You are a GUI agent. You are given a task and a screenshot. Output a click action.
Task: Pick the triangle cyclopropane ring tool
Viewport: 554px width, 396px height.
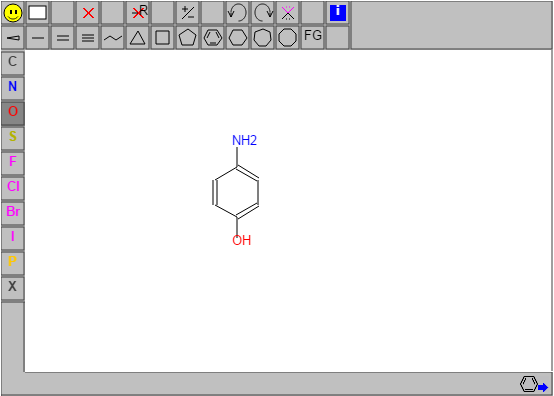137,37
